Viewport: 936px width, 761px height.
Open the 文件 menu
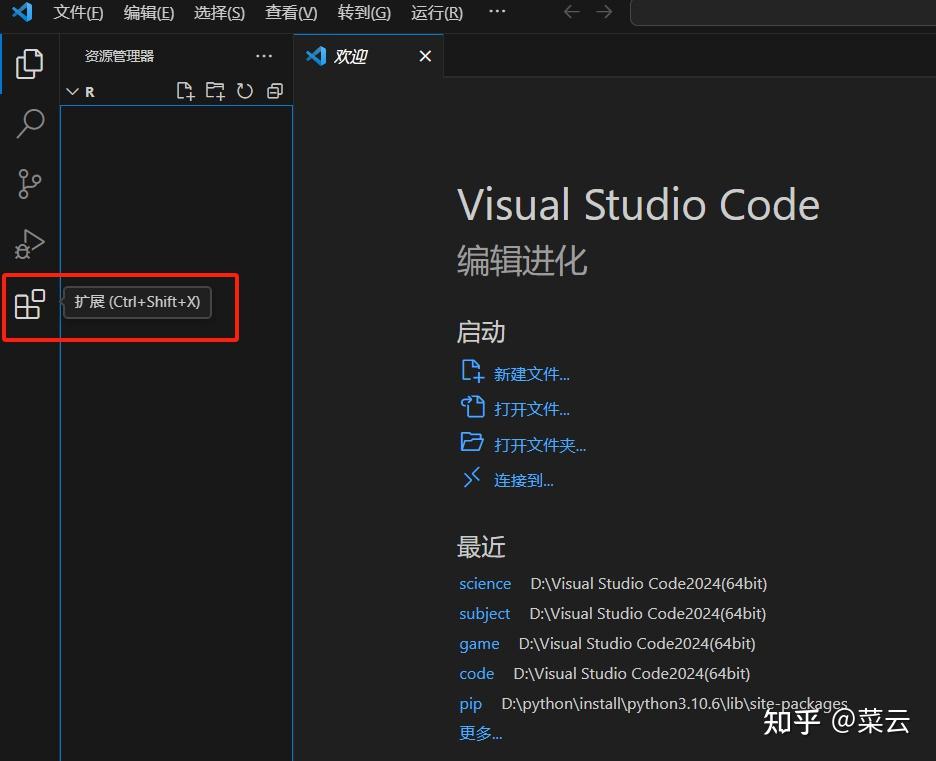point(78,13)
